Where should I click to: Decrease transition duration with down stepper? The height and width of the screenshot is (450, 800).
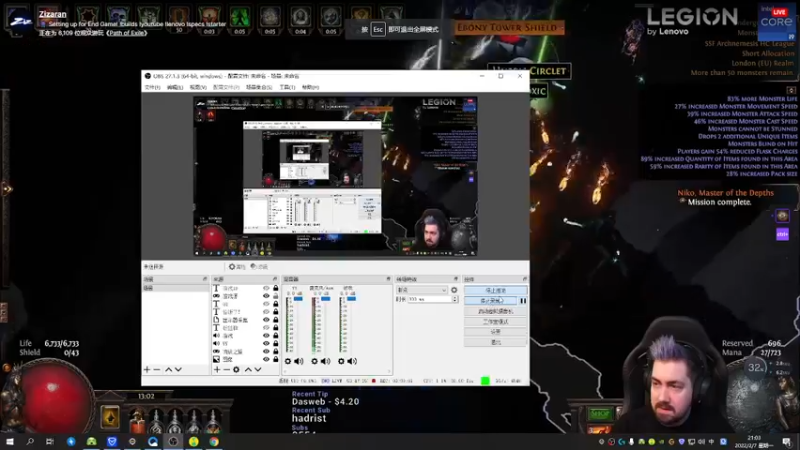tap(455, 301)
